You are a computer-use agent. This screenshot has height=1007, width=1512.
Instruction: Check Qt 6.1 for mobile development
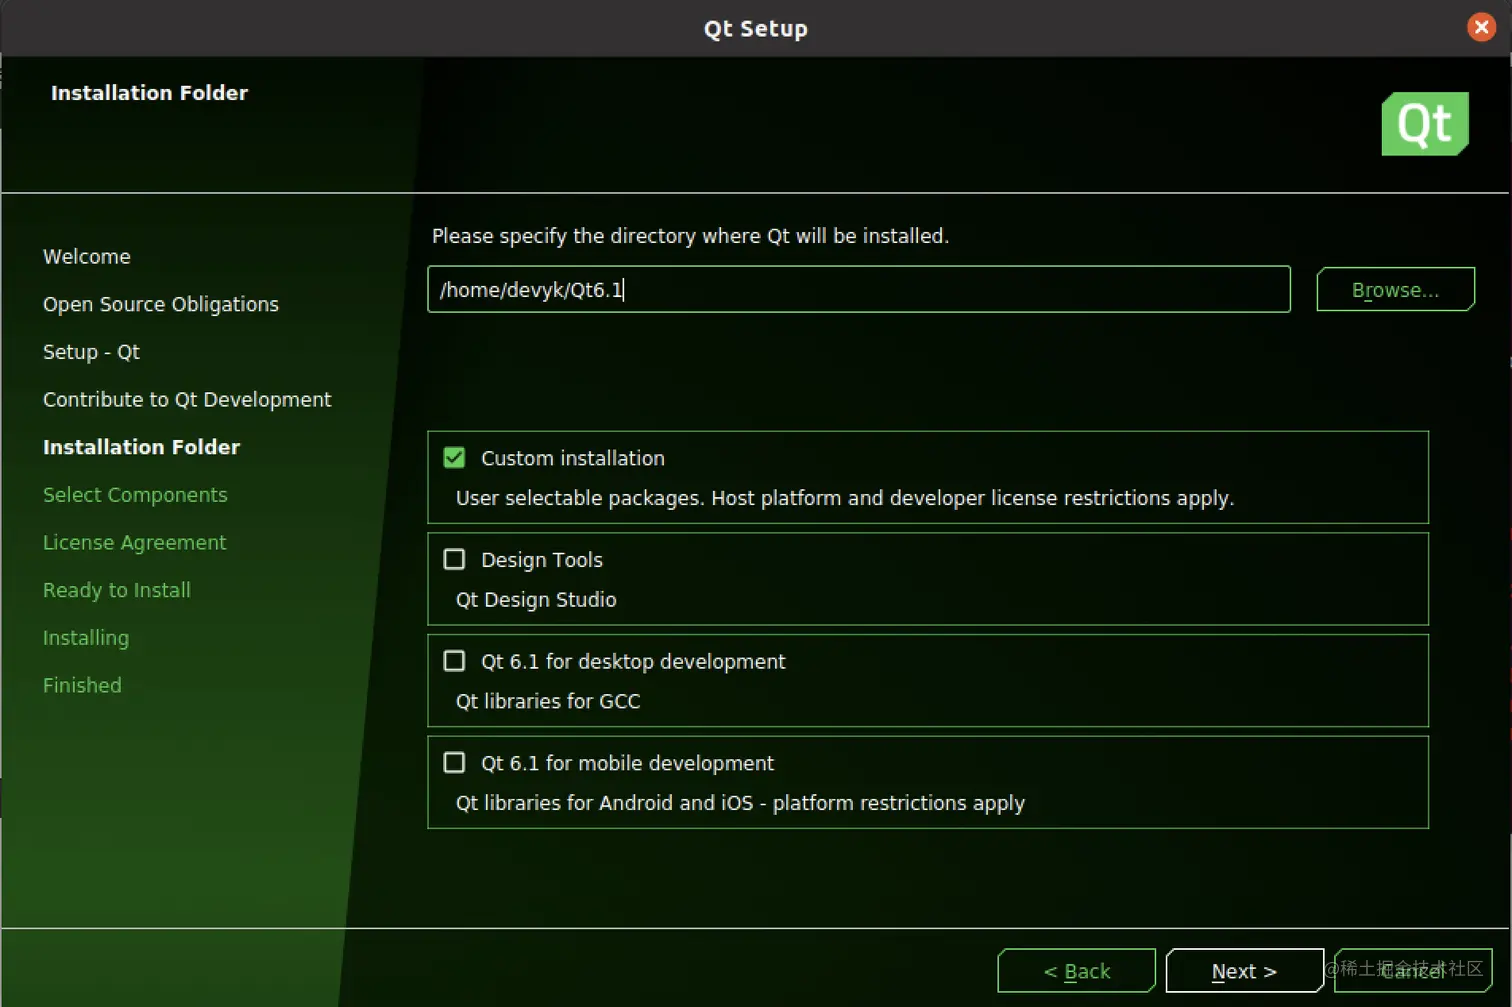[x=454, y=763]
